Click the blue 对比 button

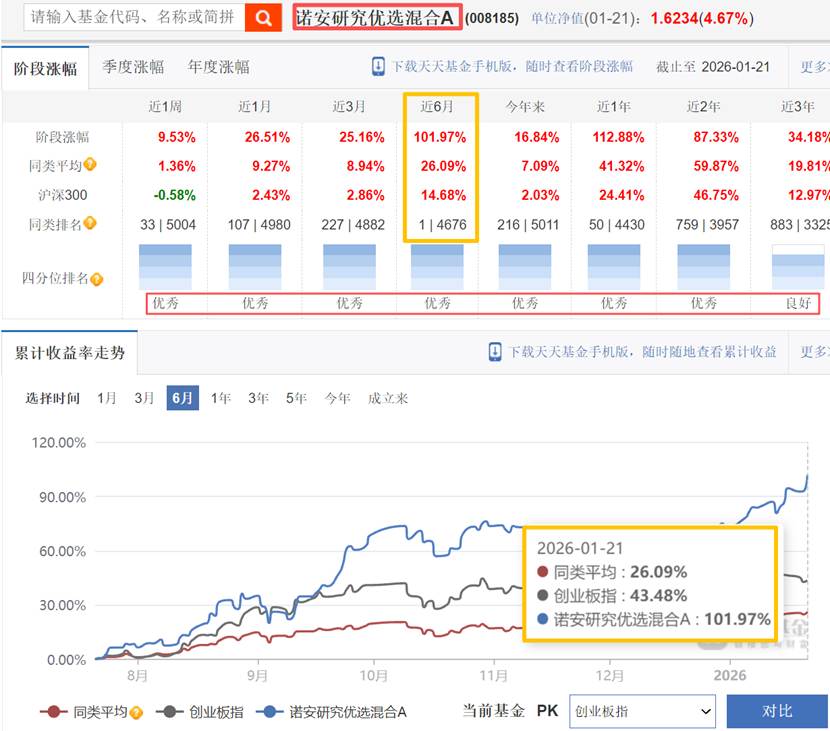(777, 711)
